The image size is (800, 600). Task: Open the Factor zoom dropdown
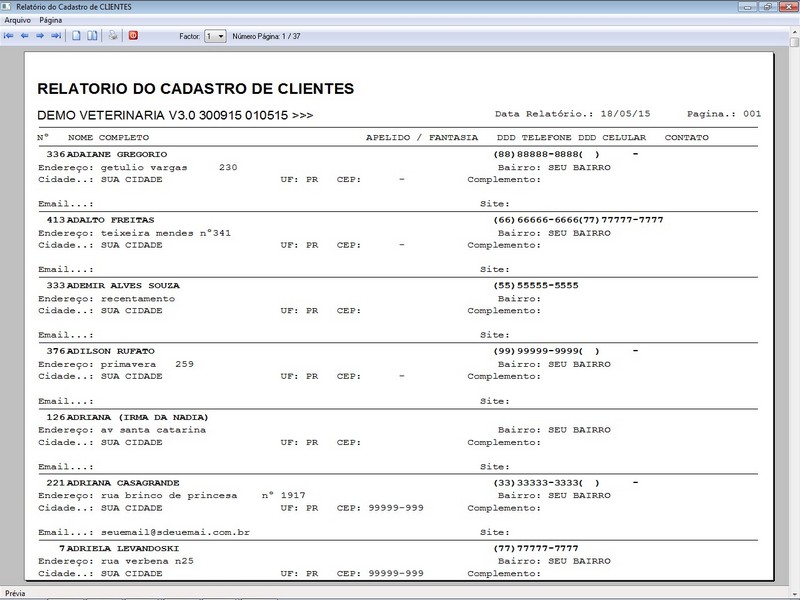pyautogui.click(x=215, y=36)
